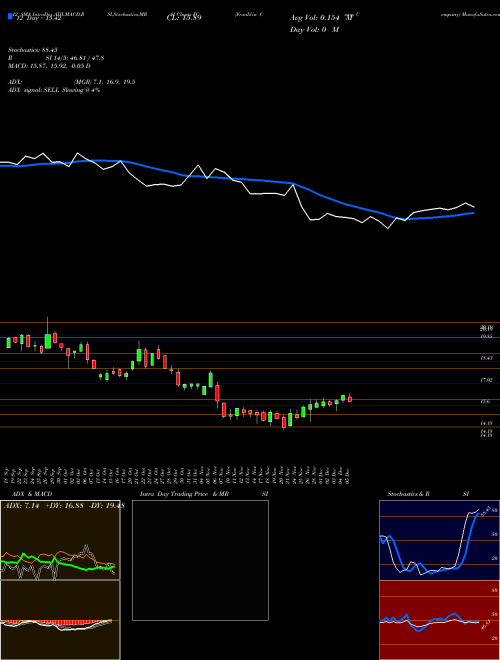Click the last red candlestick on the chart
This screenshot has height=660, width=500.
pos(350,398)
